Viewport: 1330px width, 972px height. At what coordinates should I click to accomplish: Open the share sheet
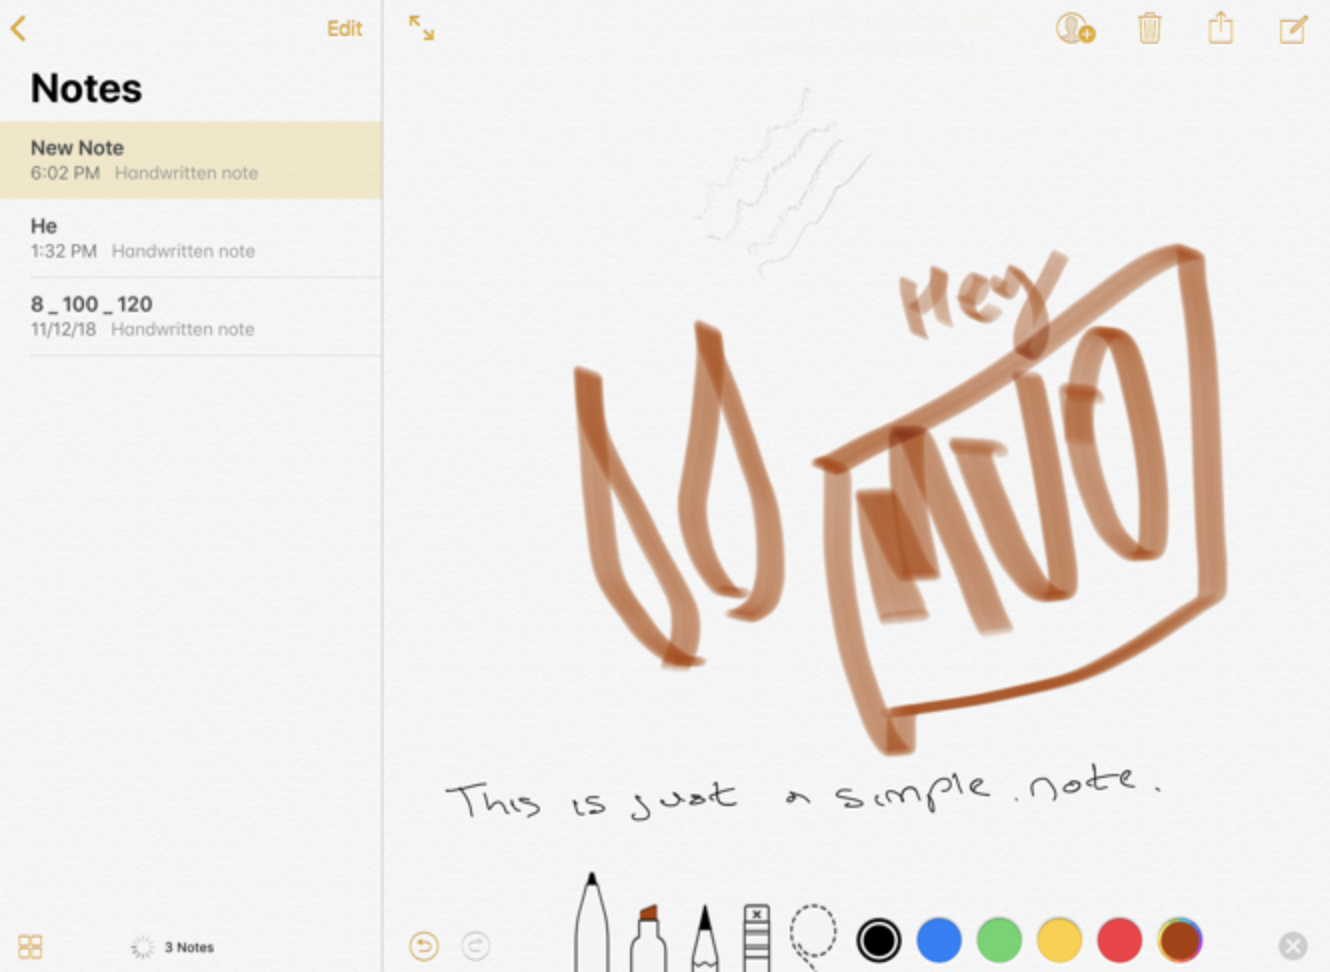pos(1221,27)
